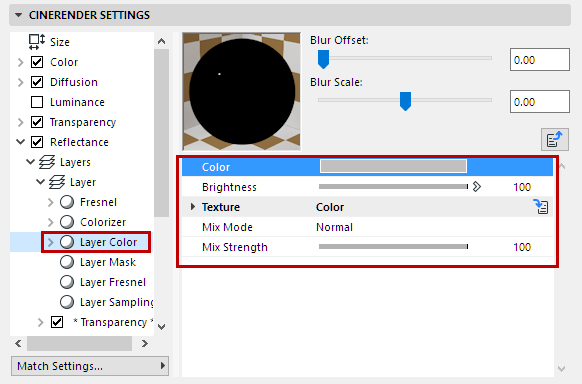Click the Texture type value Color
The height and width of the screenshot is (384, 582).
pyautogui.click(x=330, y=207)
